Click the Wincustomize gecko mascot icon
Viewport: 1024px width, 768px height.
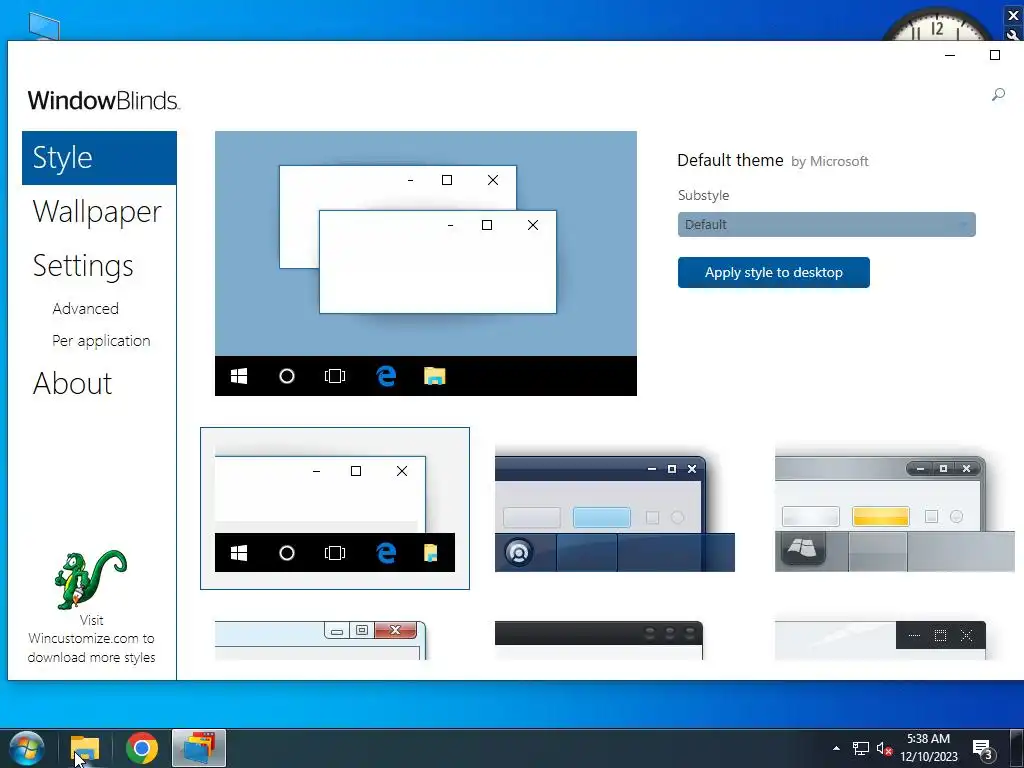coord(91,579)
